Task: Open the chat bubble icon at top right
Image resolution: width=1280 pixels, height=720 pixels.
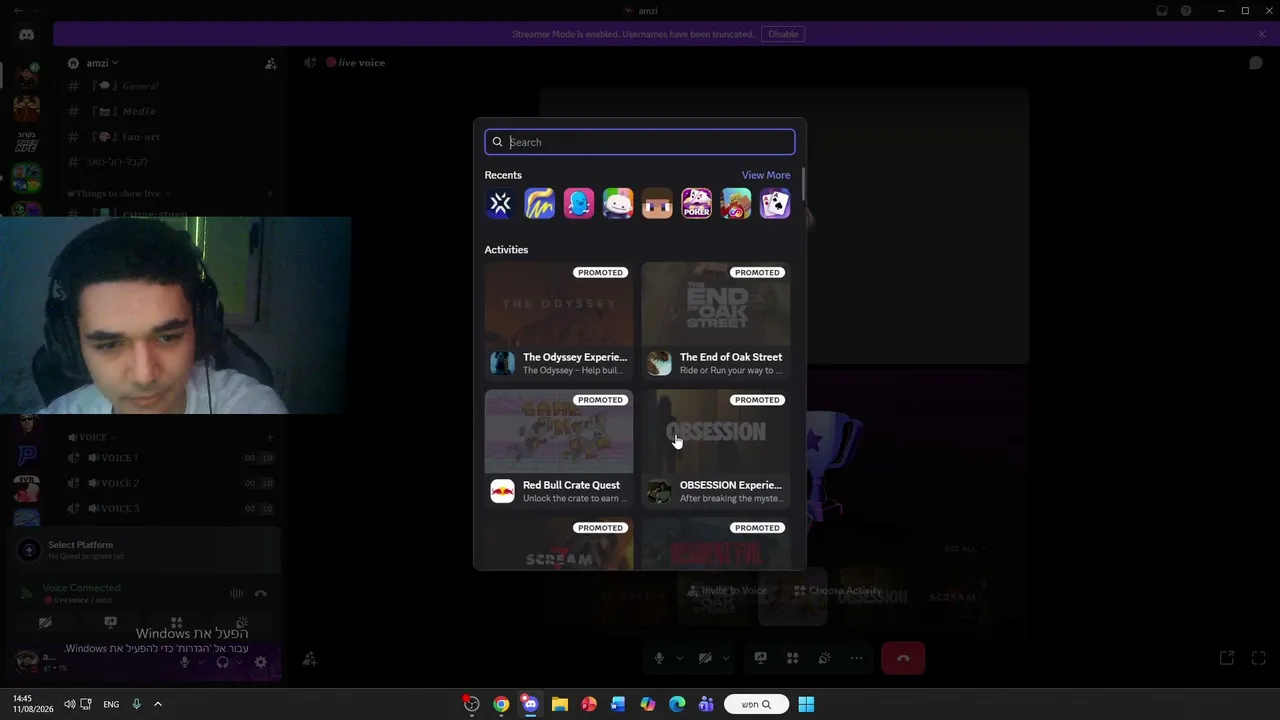Action: click(1255, 63)
